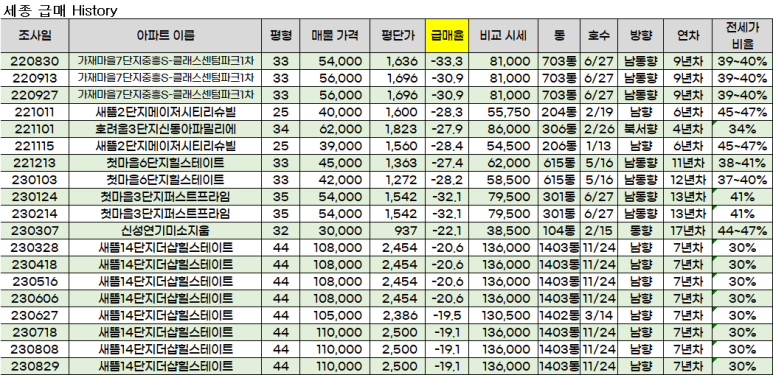Select floor cell 2/15
Viewport: 773px width, 375px height.
pos(598,231)
